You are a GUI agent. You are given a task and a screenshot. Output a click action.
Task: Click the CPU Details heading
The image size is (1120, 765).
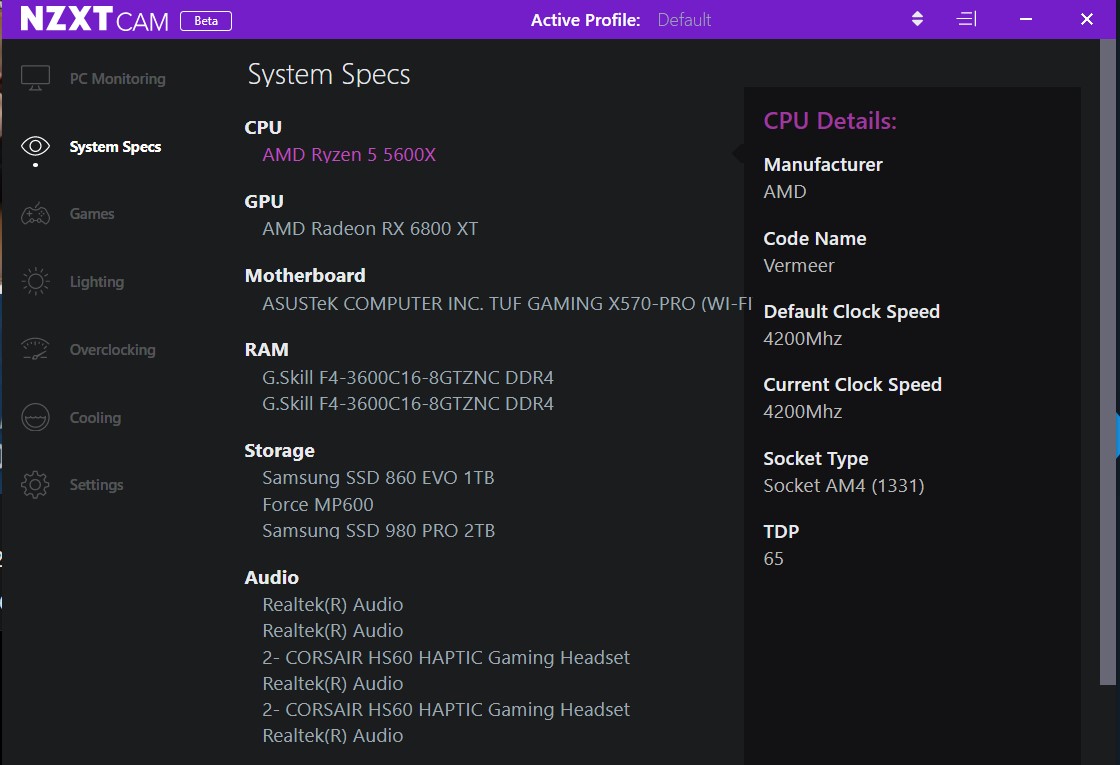(830, 121)
